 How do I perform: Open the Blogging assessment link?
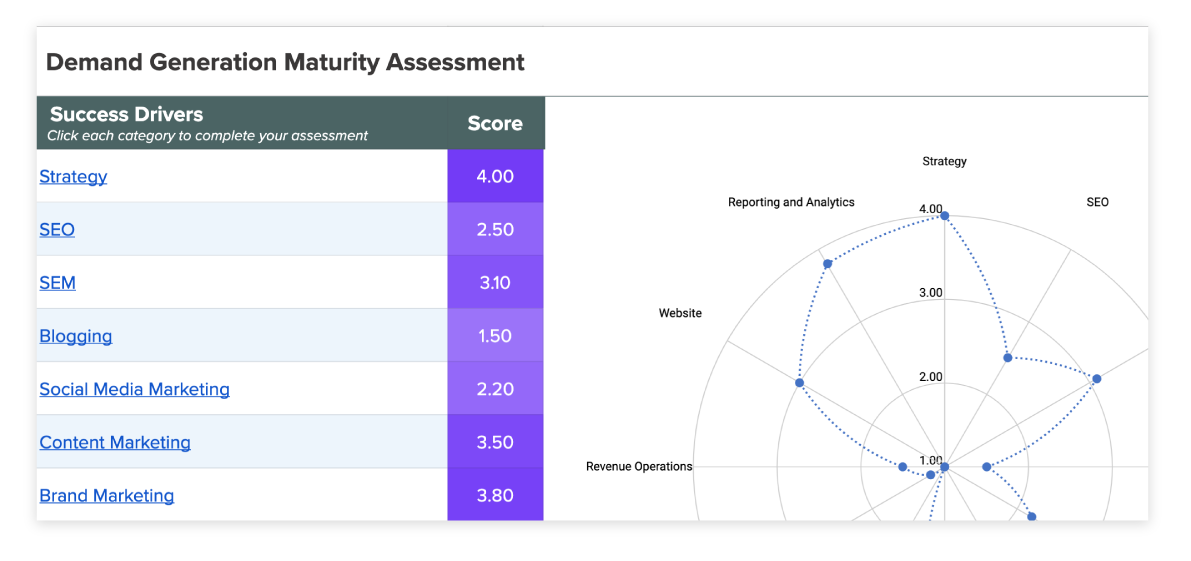point(76,336)
